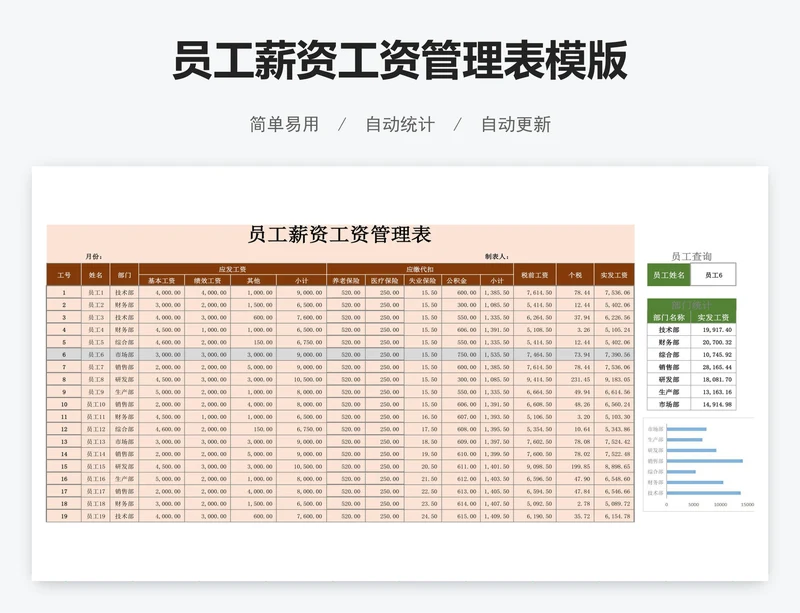Select the 7,390.56 net pay in highlighted row
The width and height of the screenshot is (800, 613).
614,355
